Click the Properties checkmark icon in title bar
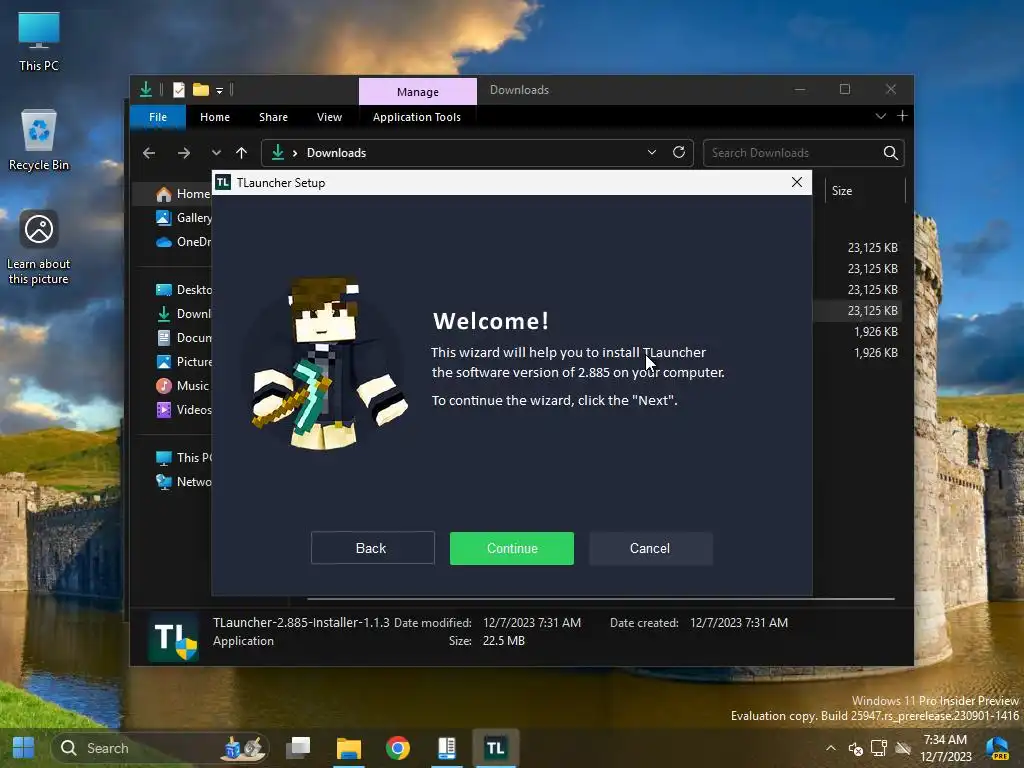Viewport: 1024px width, 768px height. tap(178, 89)
